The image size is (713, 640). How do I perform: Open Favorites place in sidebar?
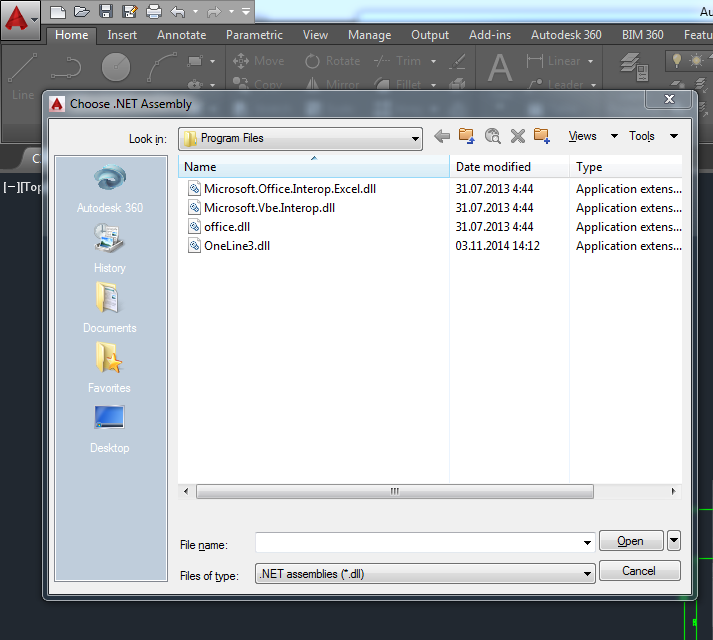[109, 368]
